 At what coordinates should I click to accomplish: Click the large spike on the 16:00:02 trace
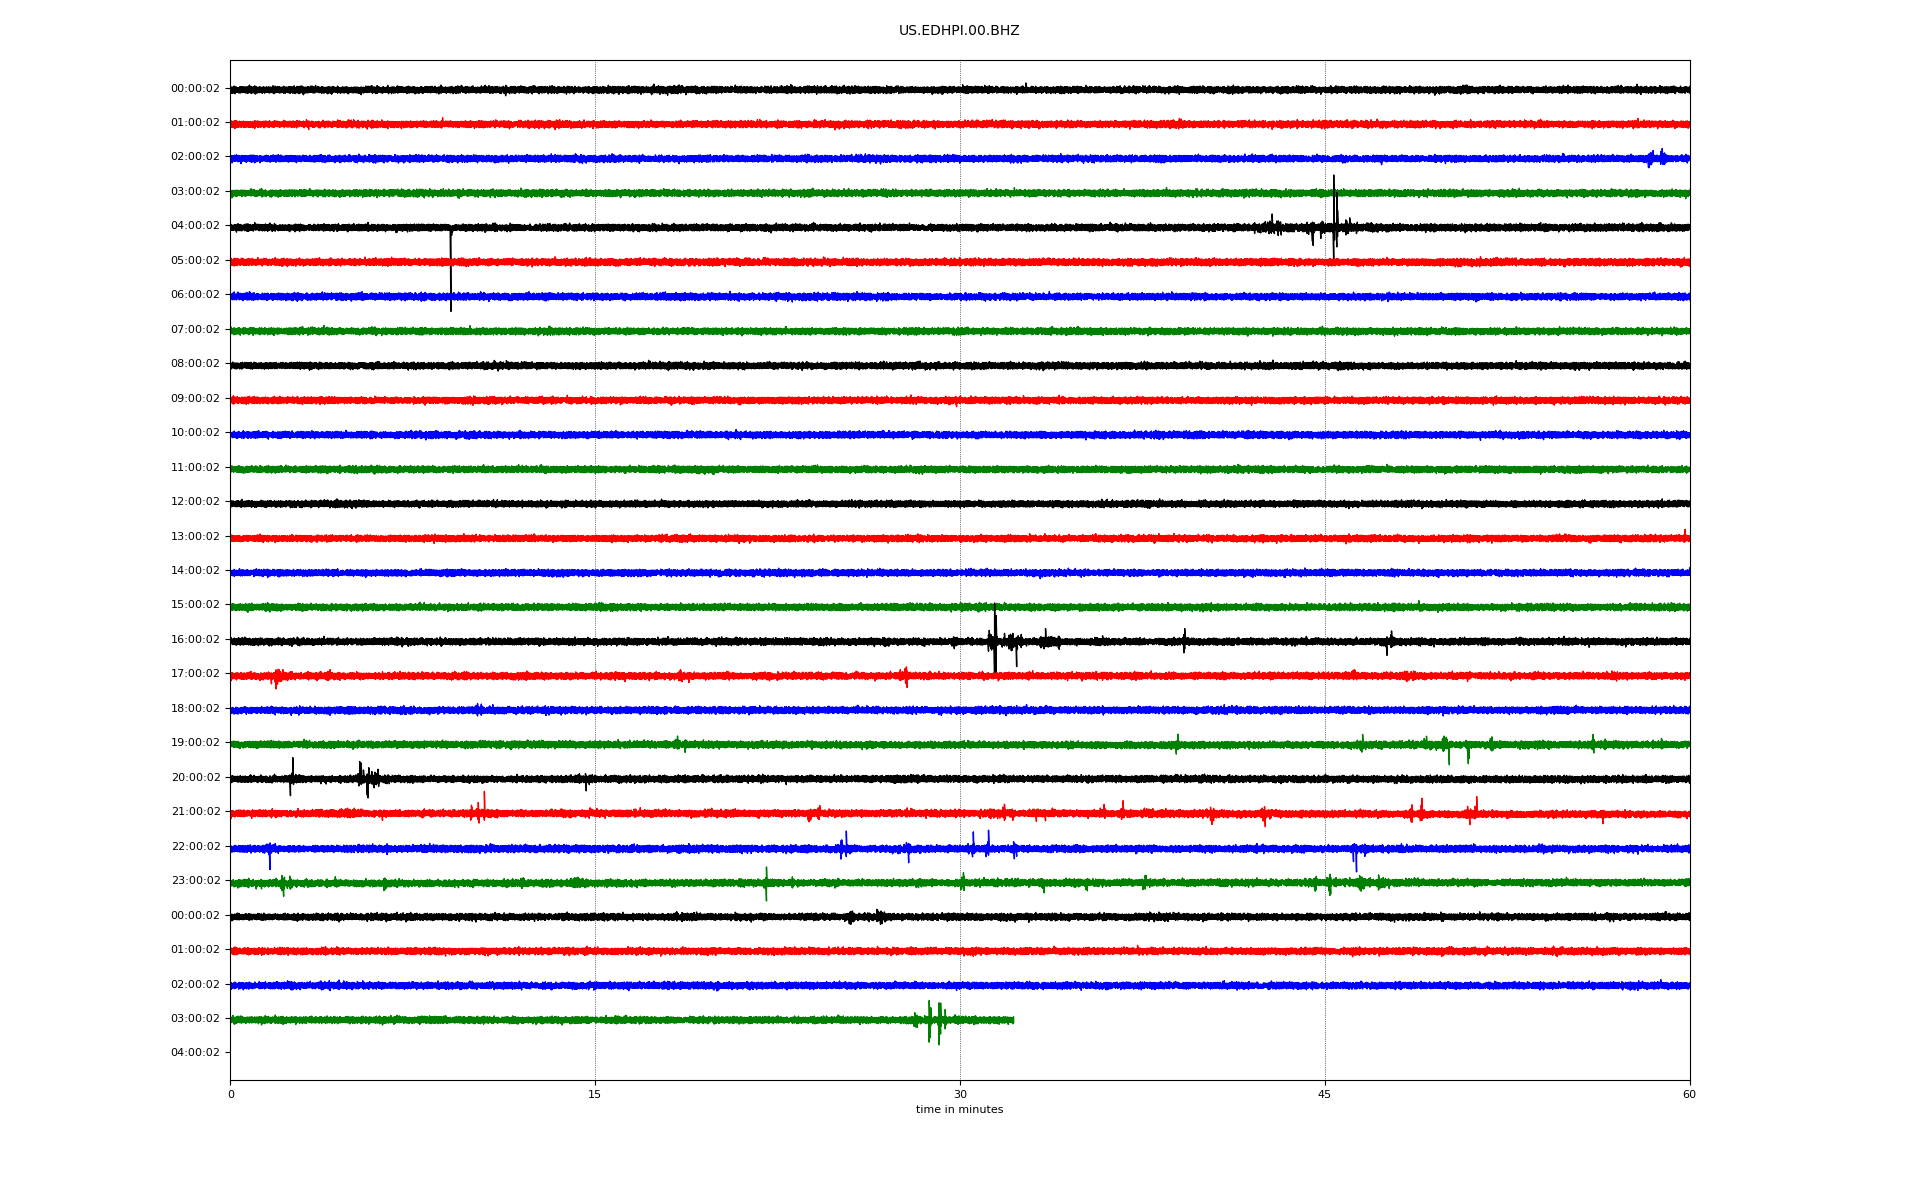click(995, 640)
